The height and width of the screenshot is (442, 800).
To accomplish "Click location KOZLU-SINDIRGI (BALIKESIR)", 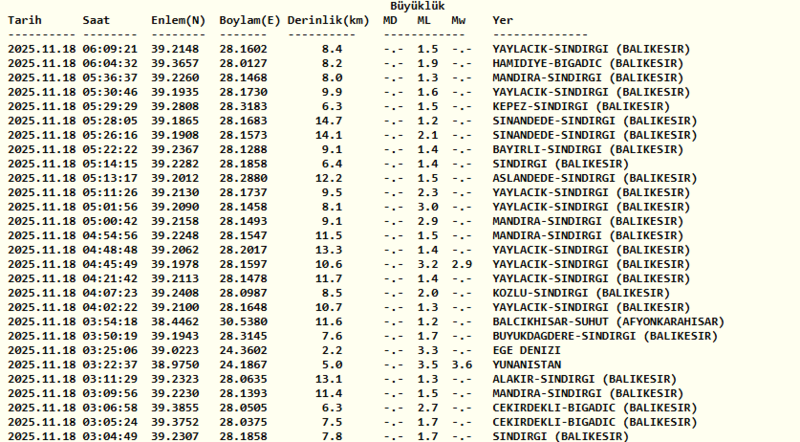I will 581,292.
